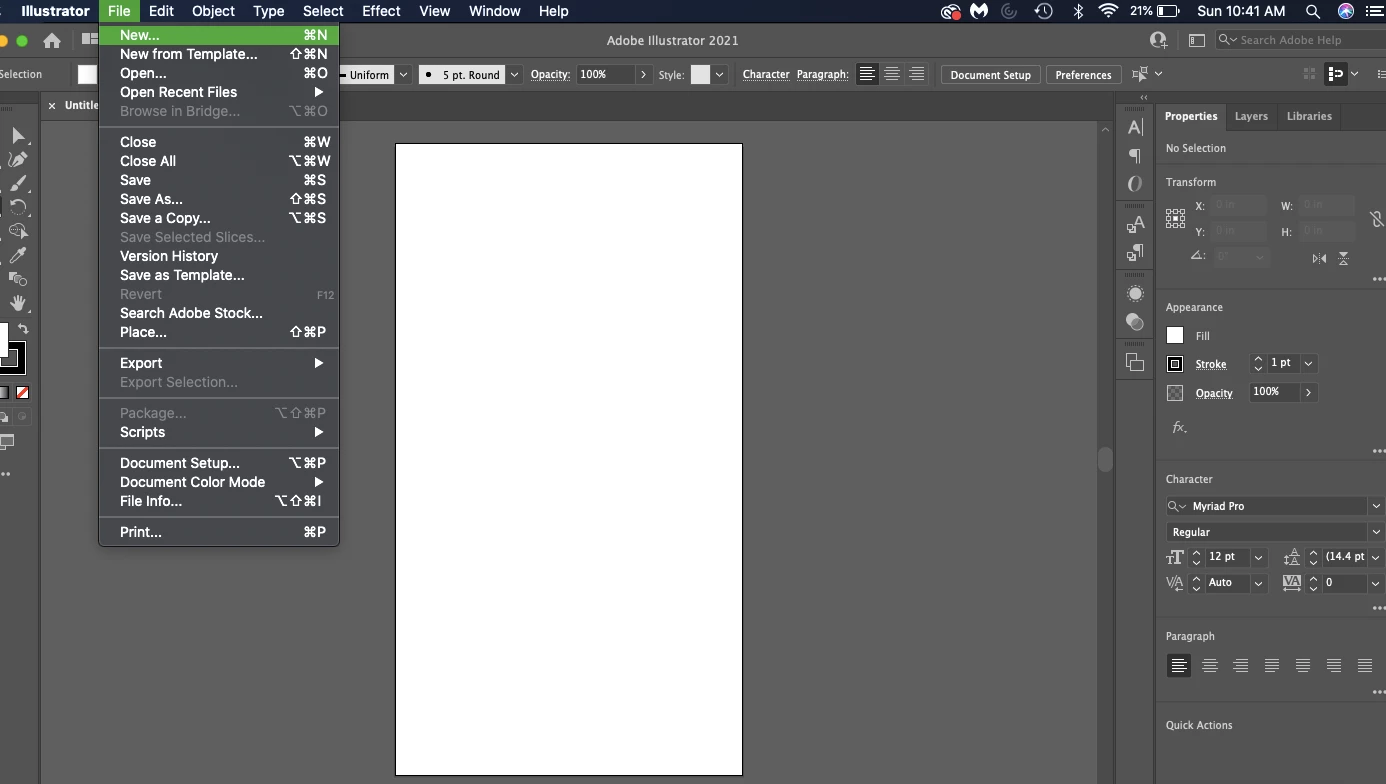Click the fx effects icon
Screen dimensions: 1386x784
pyautogui.click(x=1180, y=427)
